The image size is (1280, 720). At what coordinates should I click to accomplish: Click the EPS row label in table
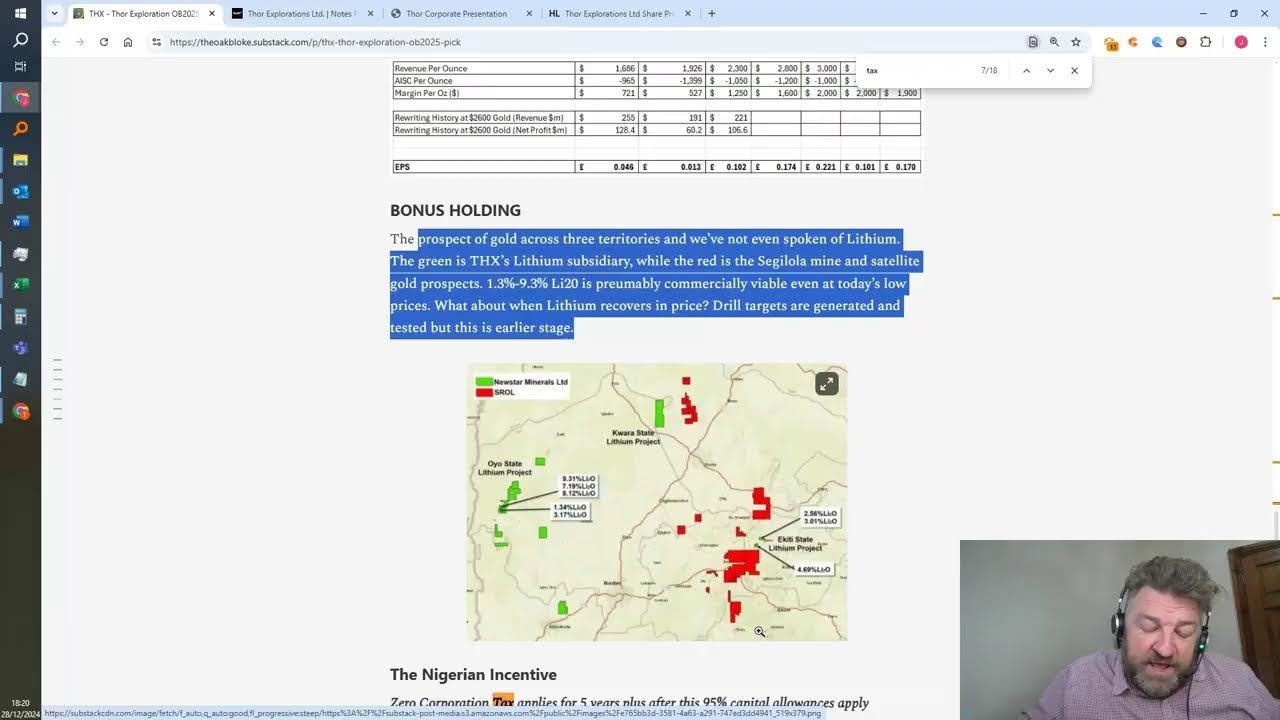pos(402,167)
